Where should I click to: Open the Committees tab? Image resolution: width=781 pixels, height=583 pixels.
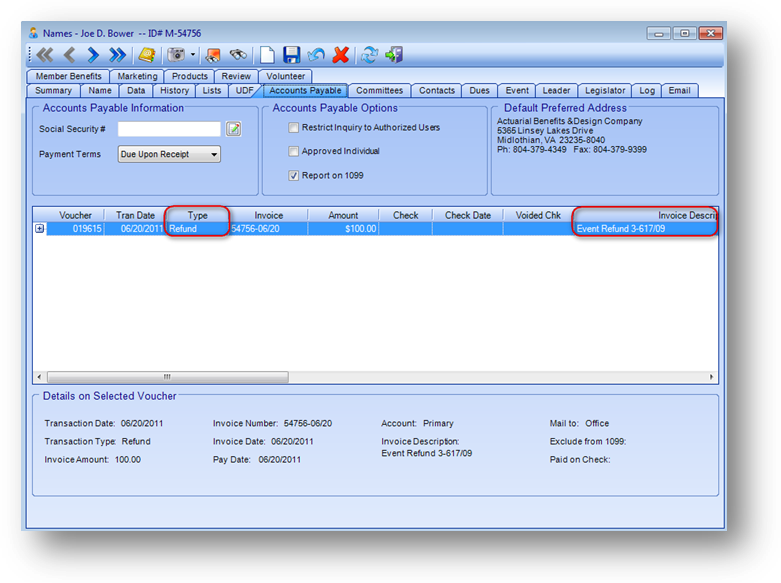[x=380, y=91]
